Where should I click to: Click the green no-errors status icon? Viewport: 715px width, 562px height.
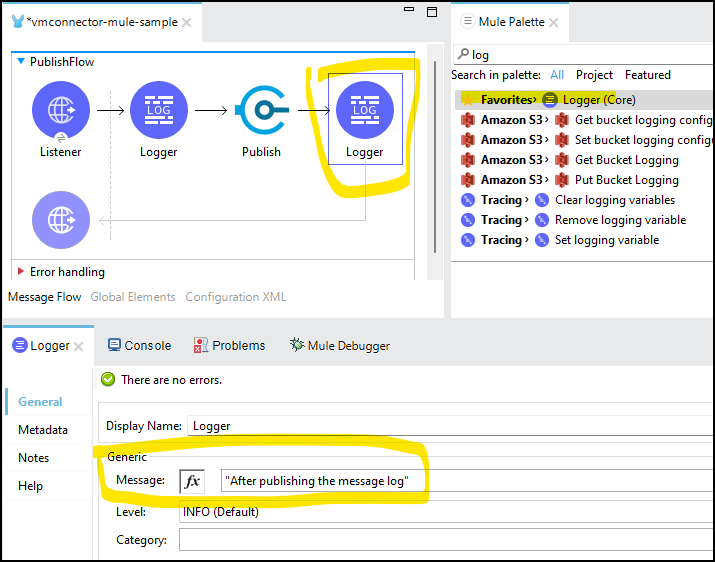[108, 380]
